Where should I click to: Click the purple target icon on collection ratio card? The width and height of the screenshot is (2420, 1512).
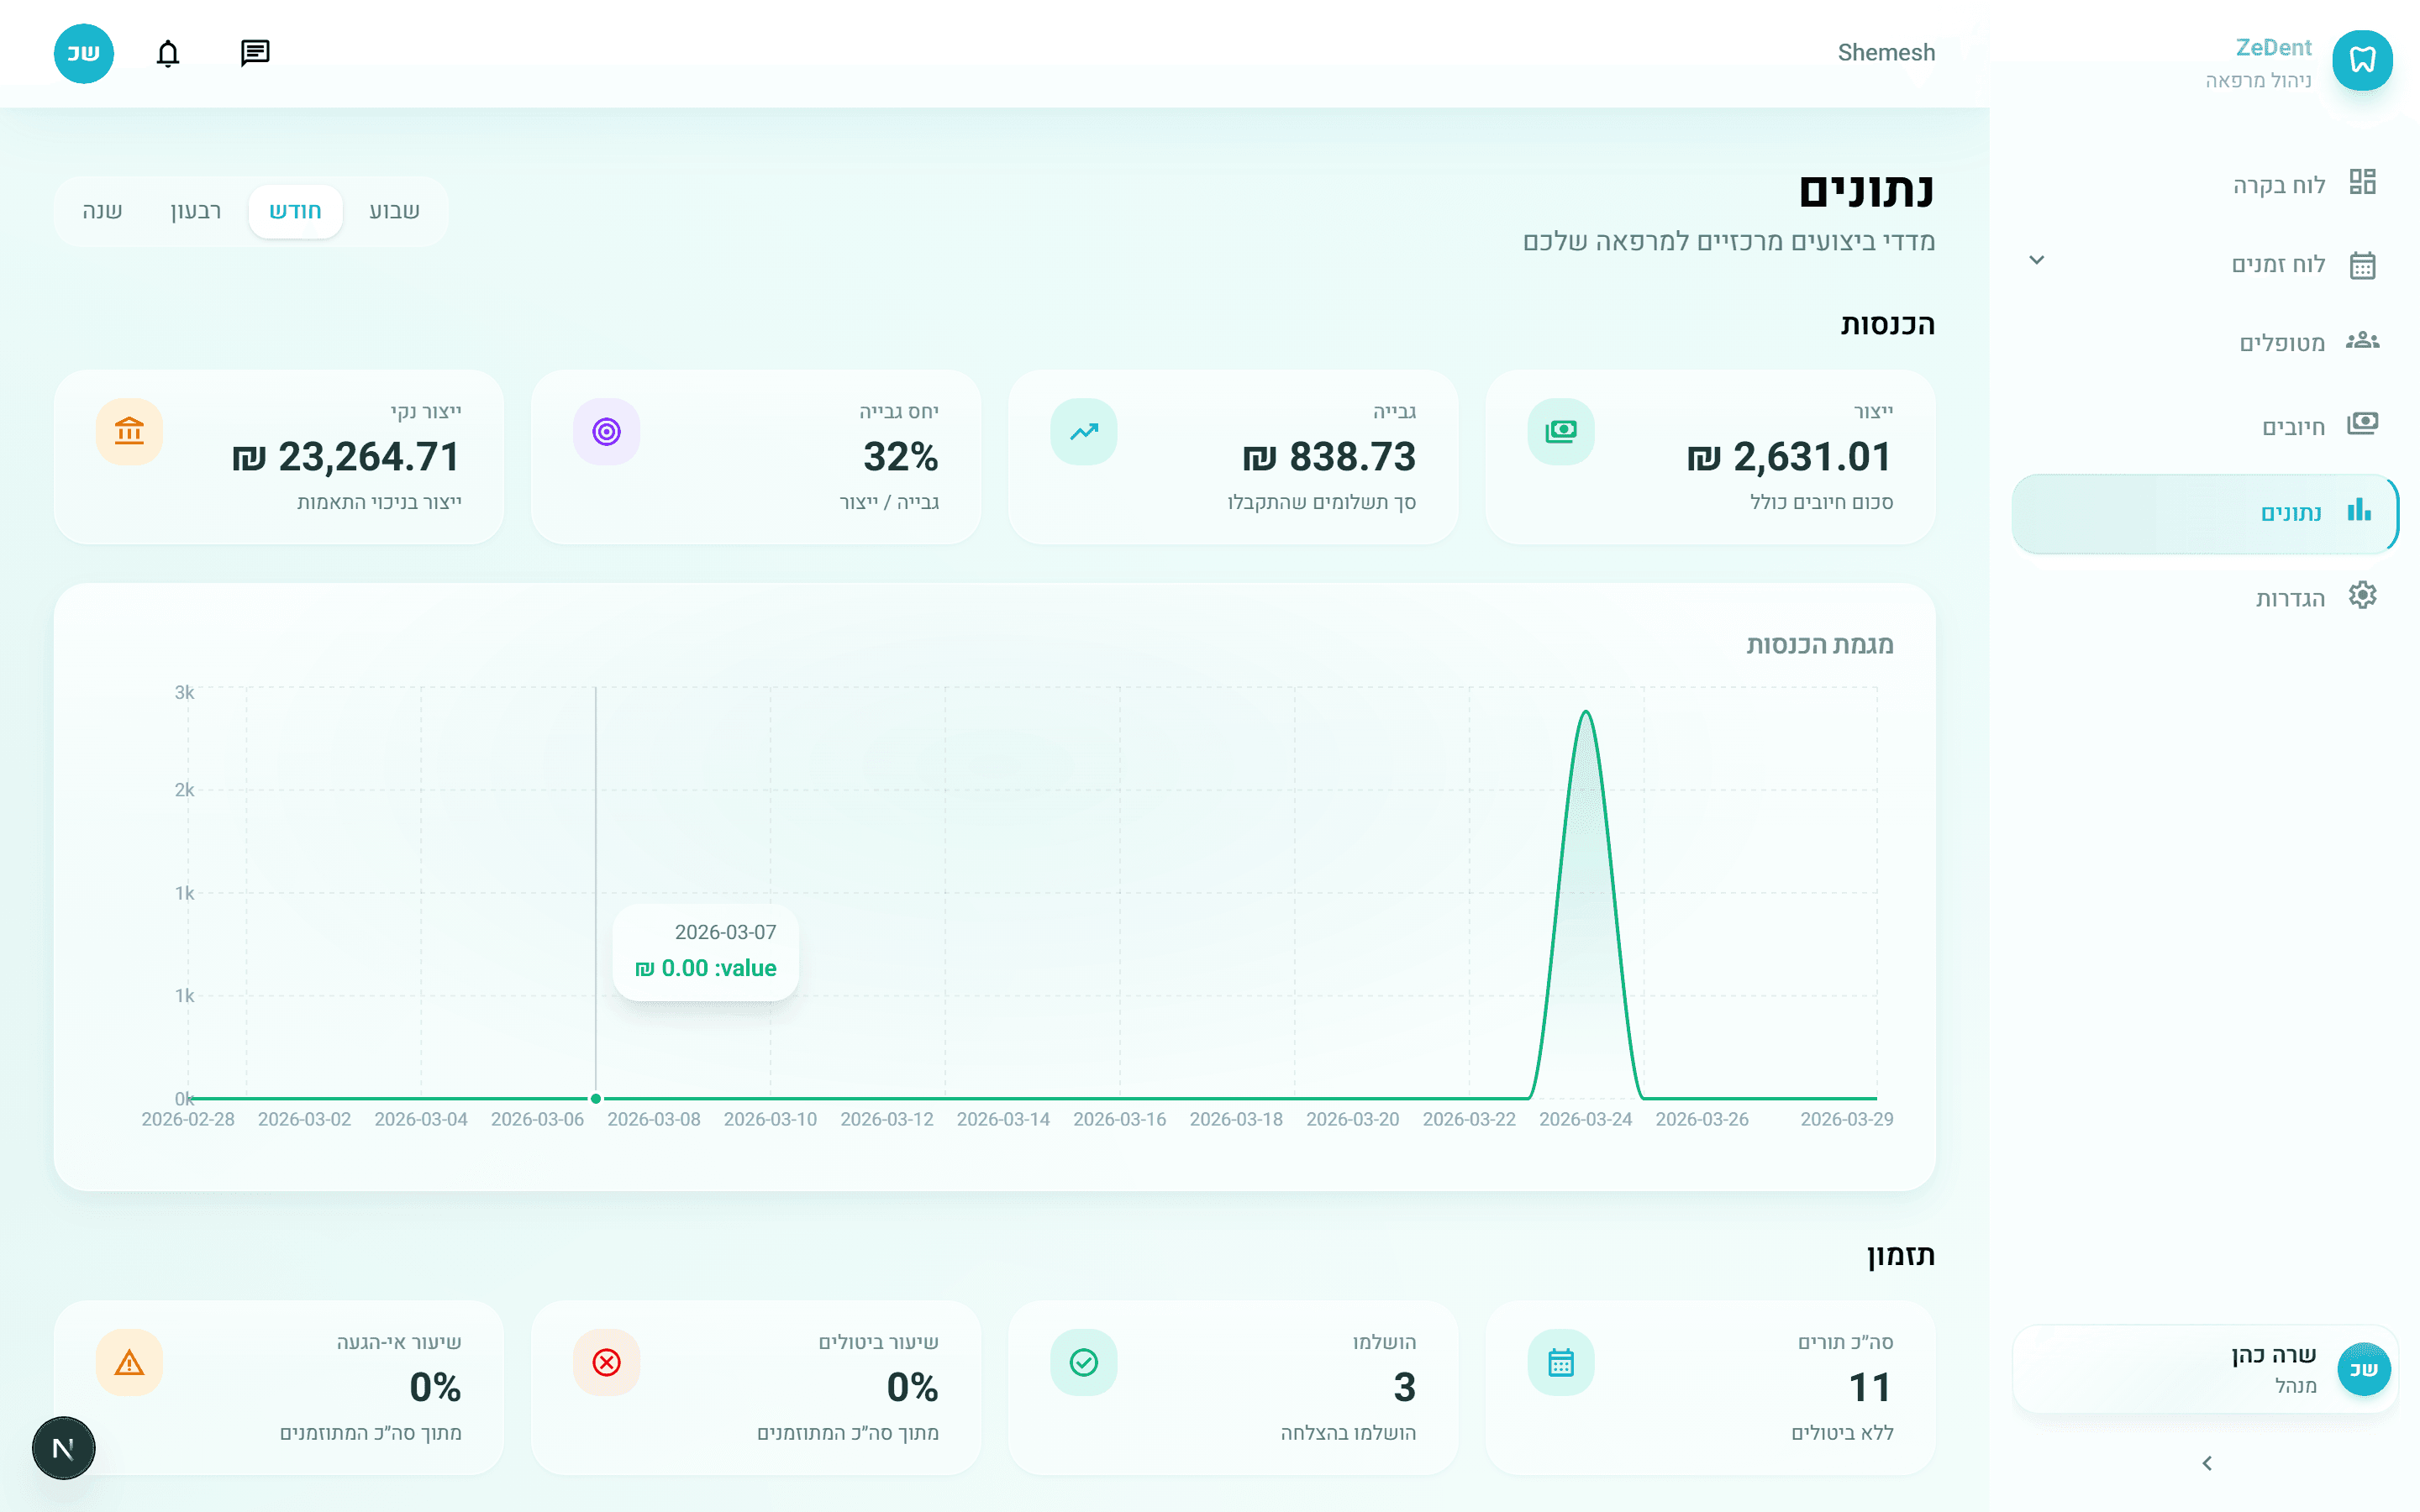coord(606,432)
